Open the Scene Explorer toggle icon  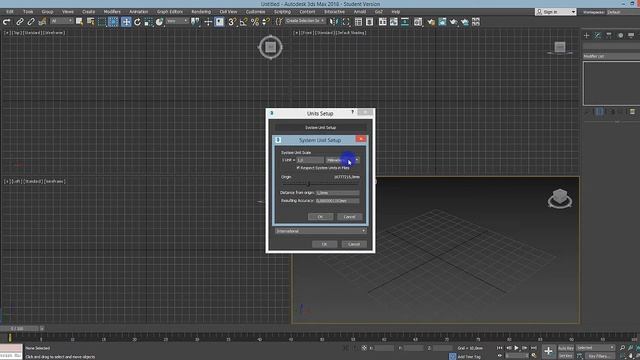(358, 22)
